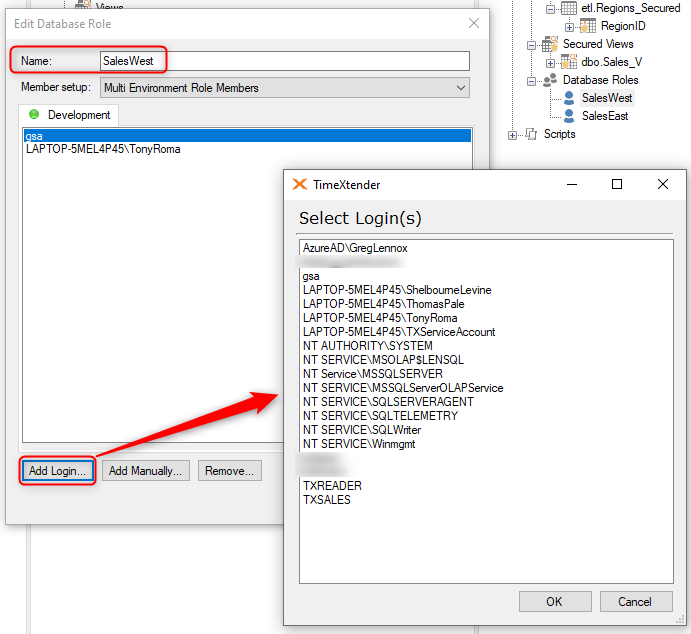Collapse the Secured Views node
The height and width of the screenshot is (634, 691).
tap(531, 45)
